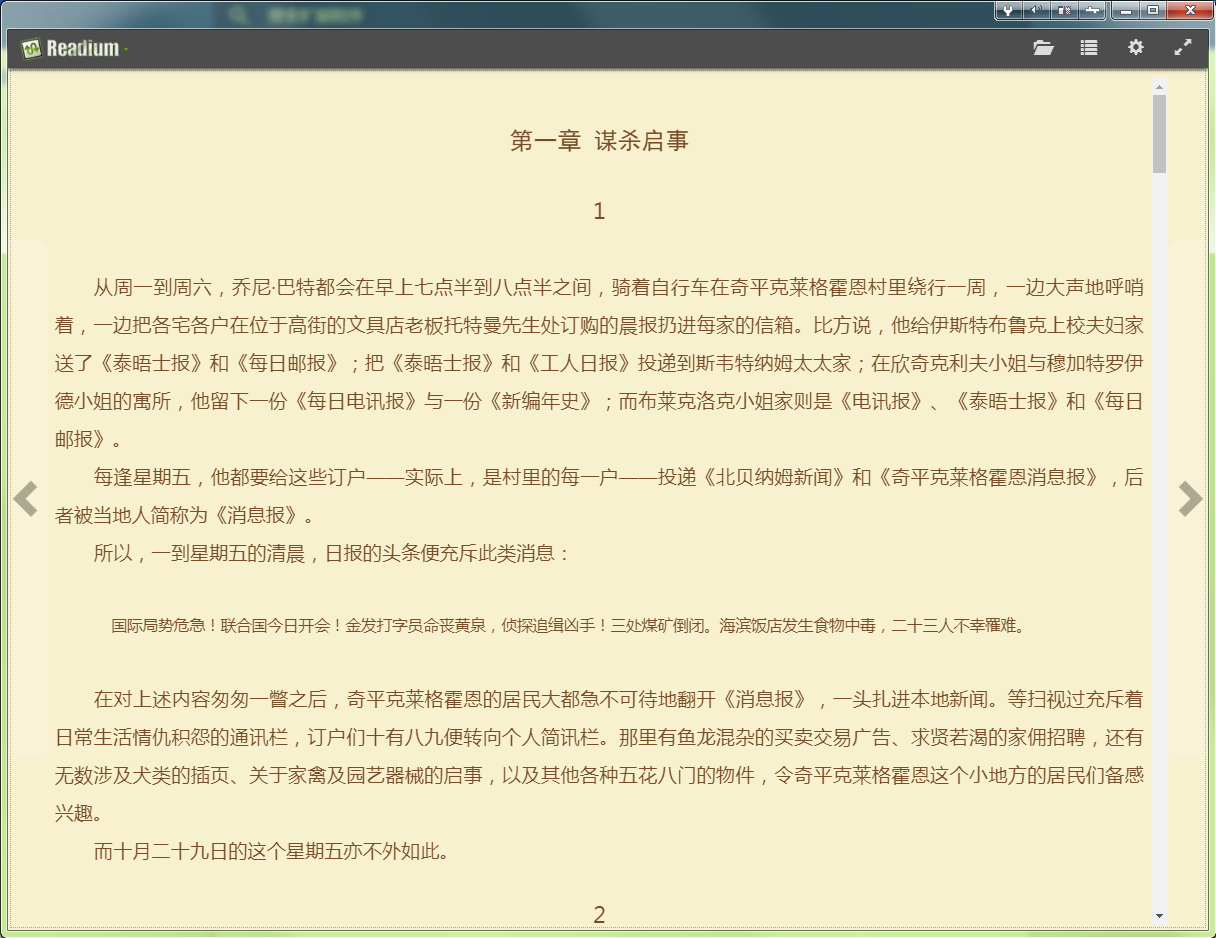Click the connection bar icon beside minimize

pyautogui.click(x=1092, y=10)
